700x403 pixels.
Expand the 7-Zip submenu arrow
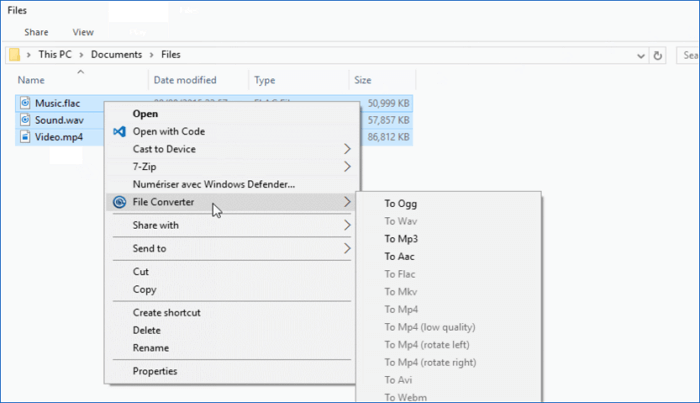(x=347, y=166)
